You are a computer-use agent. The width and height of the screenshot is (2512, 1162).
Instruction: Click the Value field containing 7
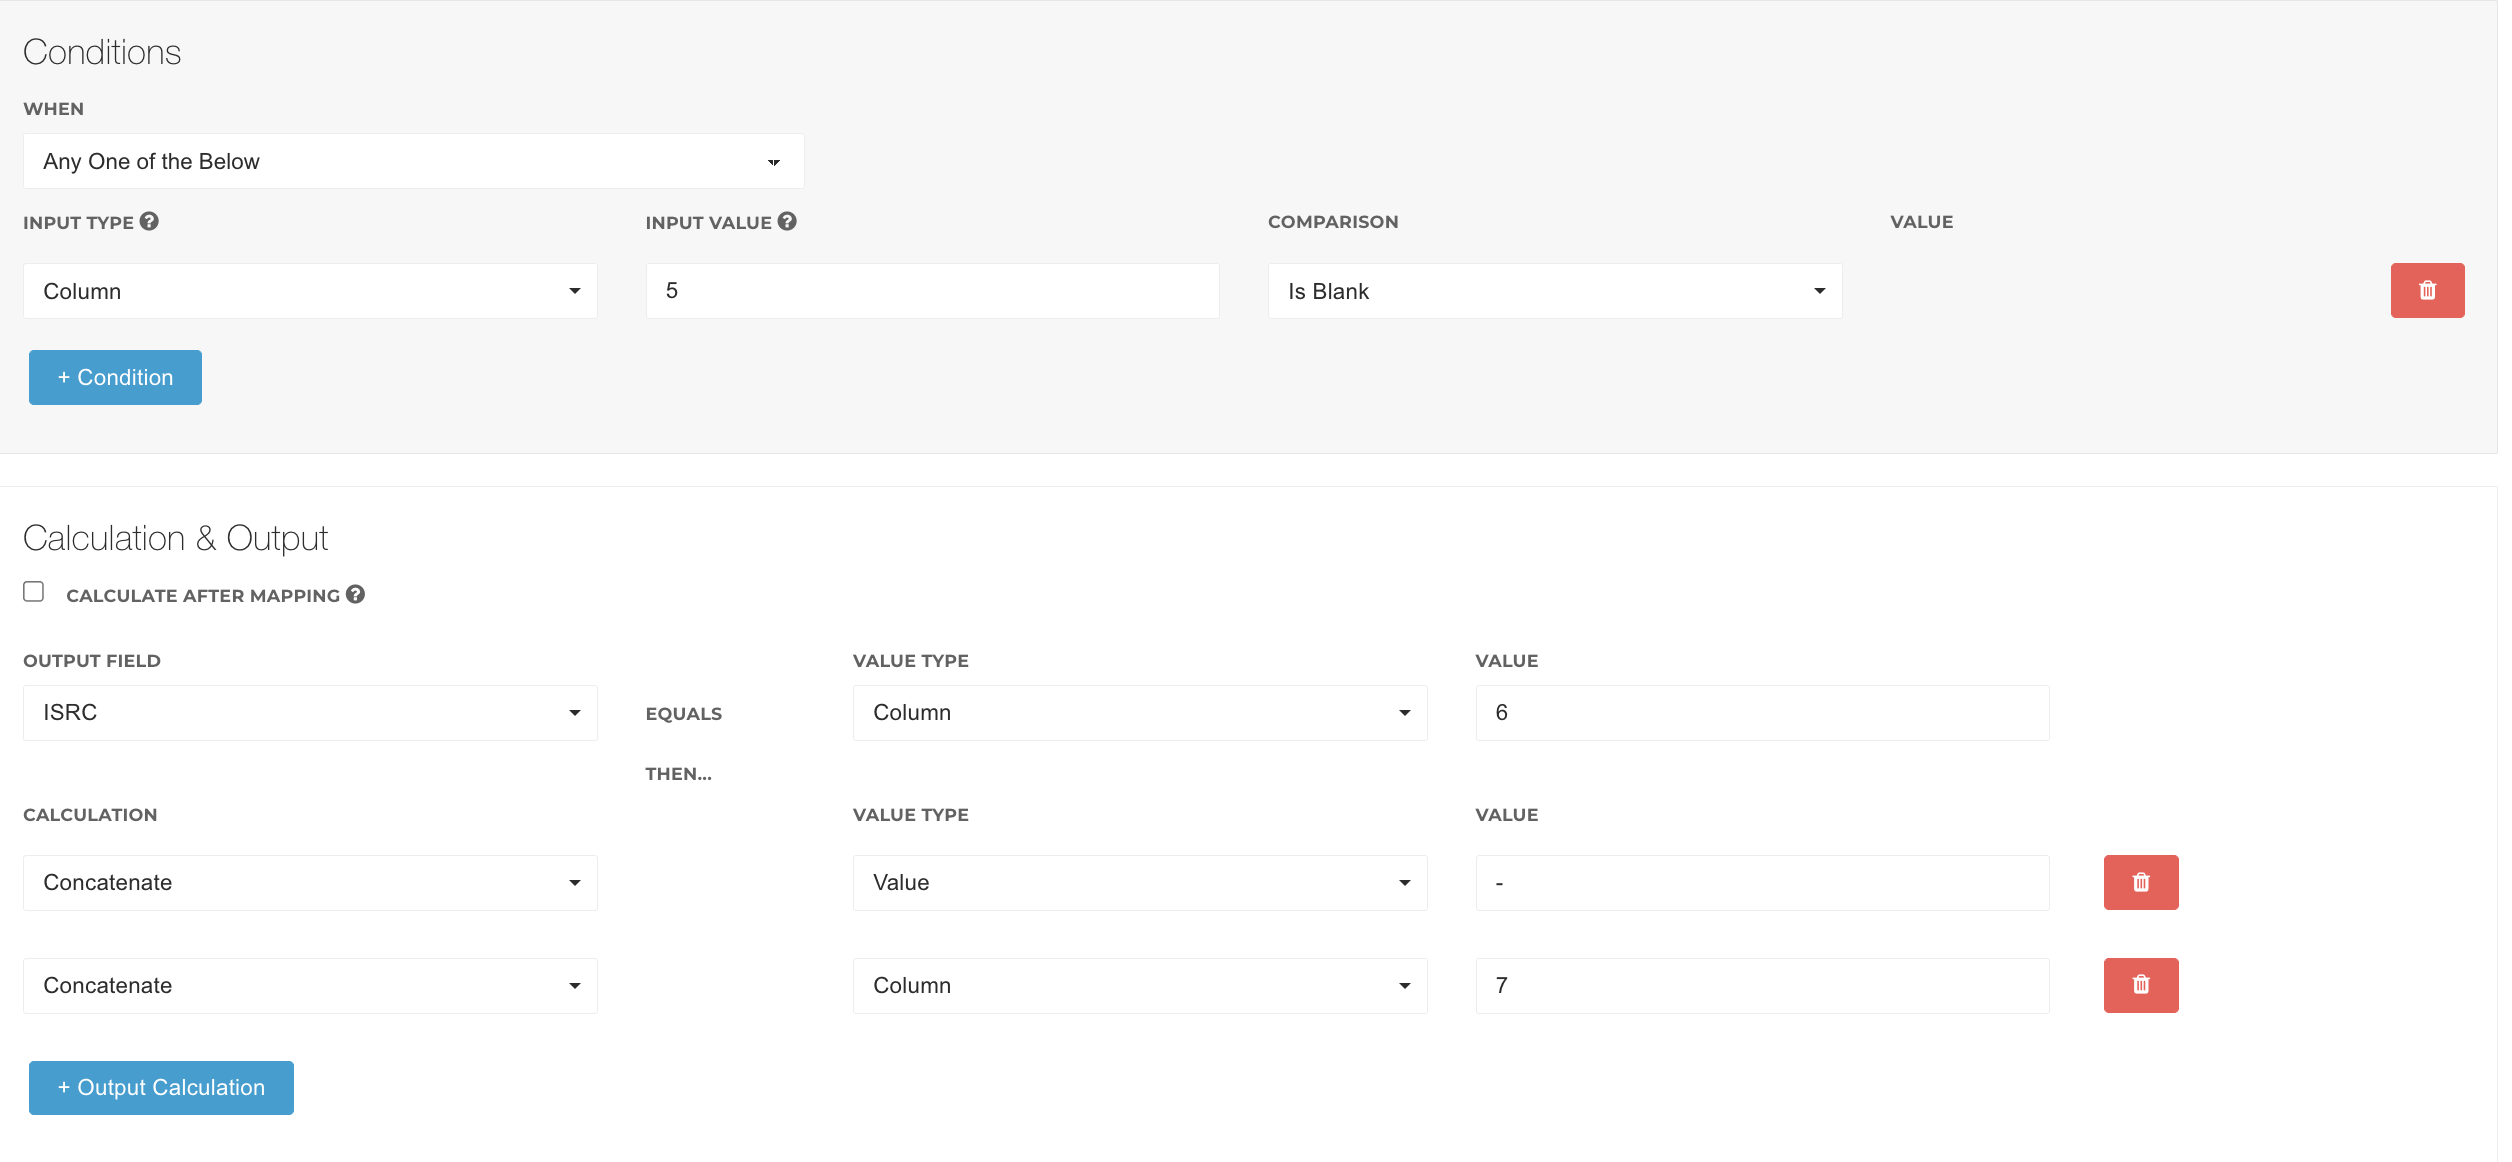(x=1761, y=985)
